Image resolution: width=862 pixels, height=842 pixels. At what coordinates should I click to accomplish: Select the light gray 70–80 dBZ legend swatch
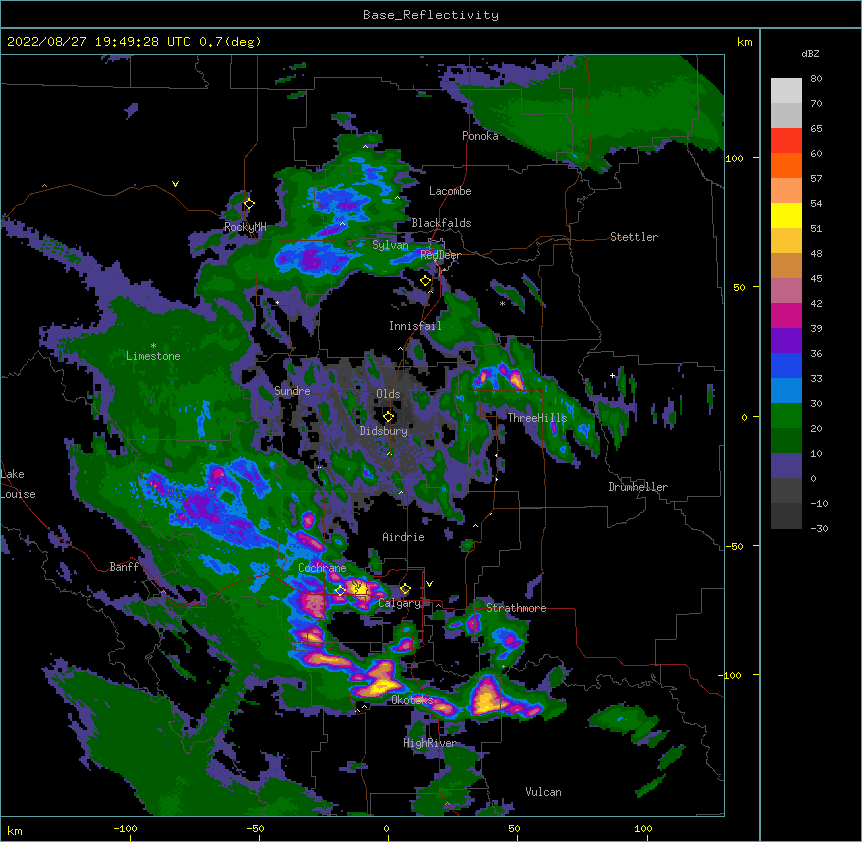tap(786, 91)
